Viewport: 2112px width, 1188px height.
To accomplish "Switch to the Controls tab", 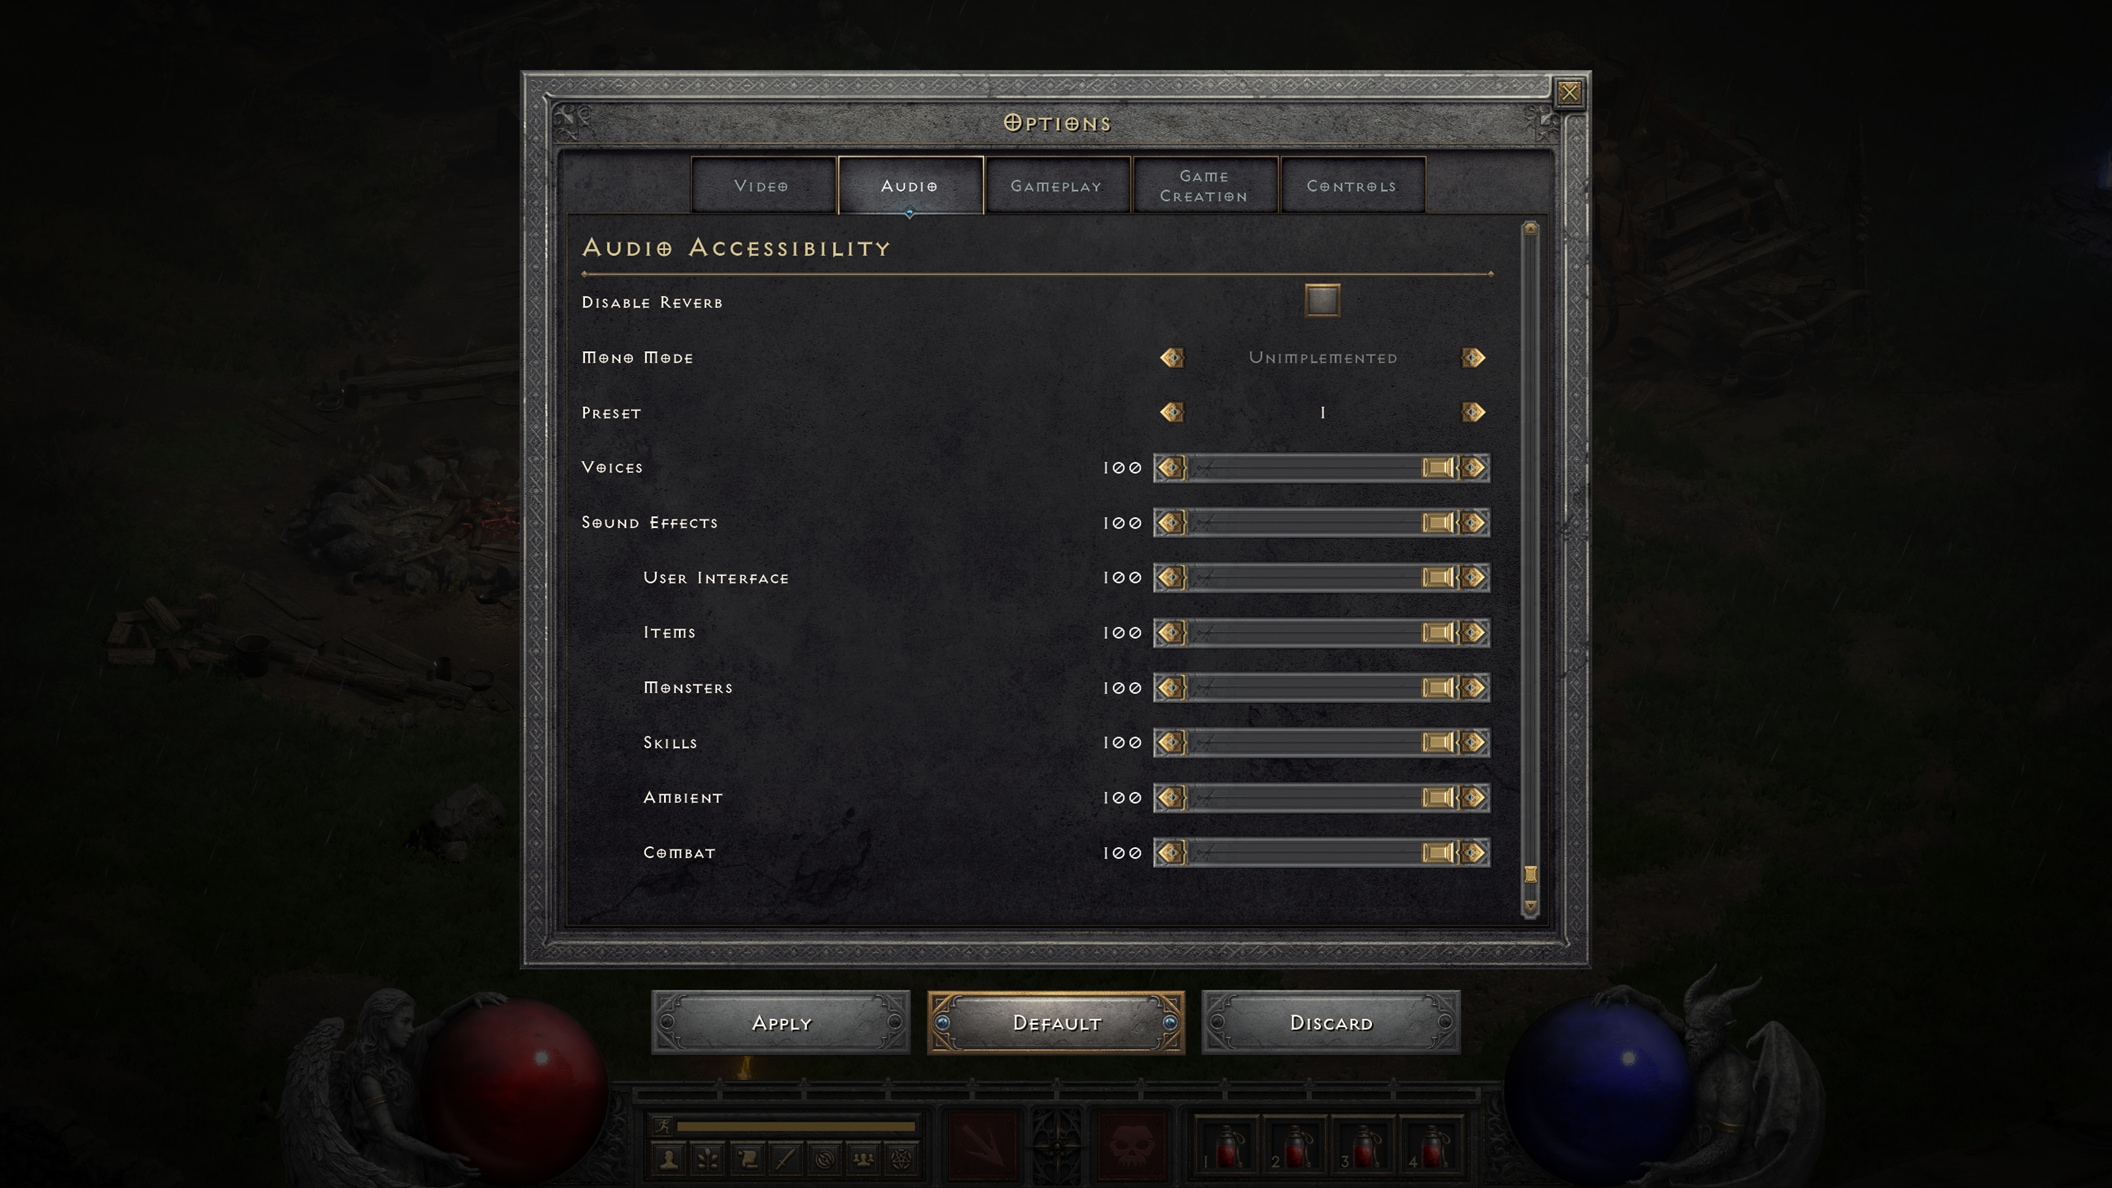I will [x=1350, y=184].
